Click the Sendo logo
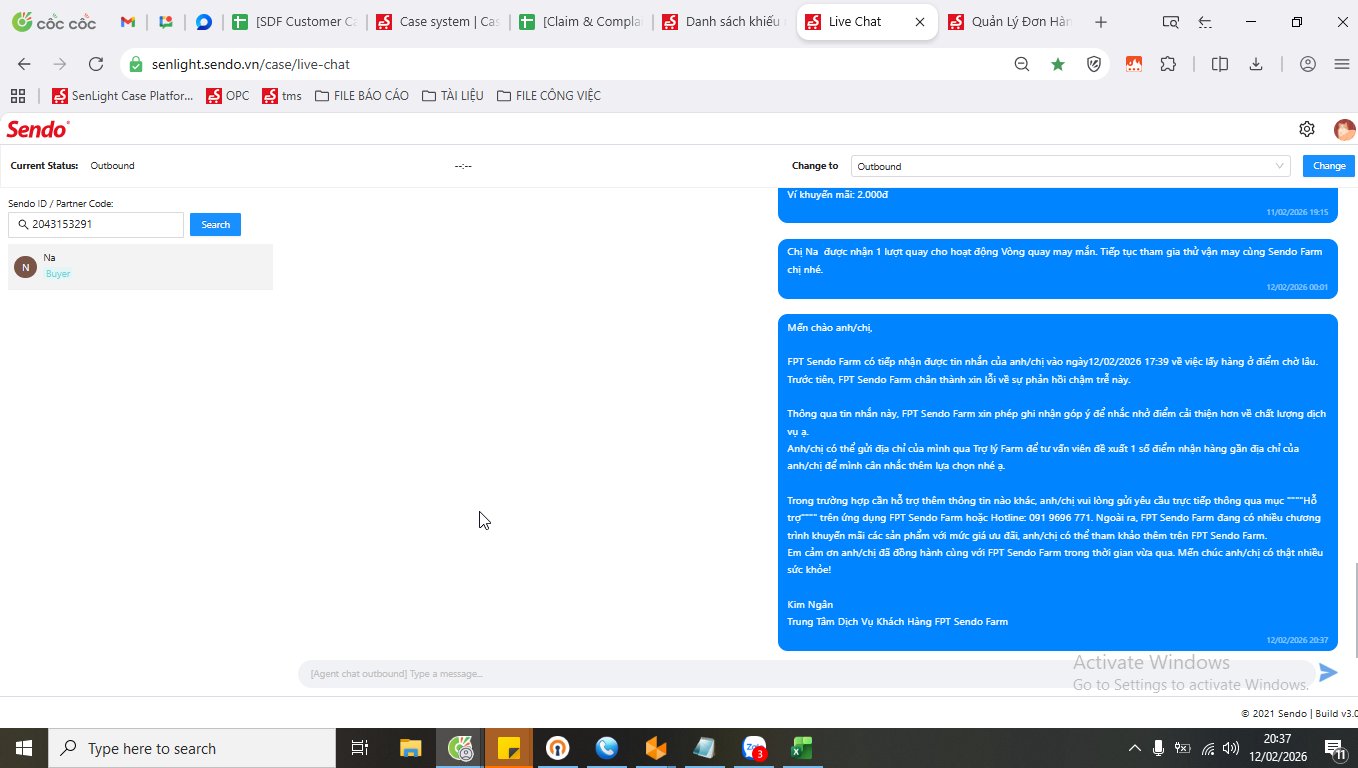 (x=38, y=129)
